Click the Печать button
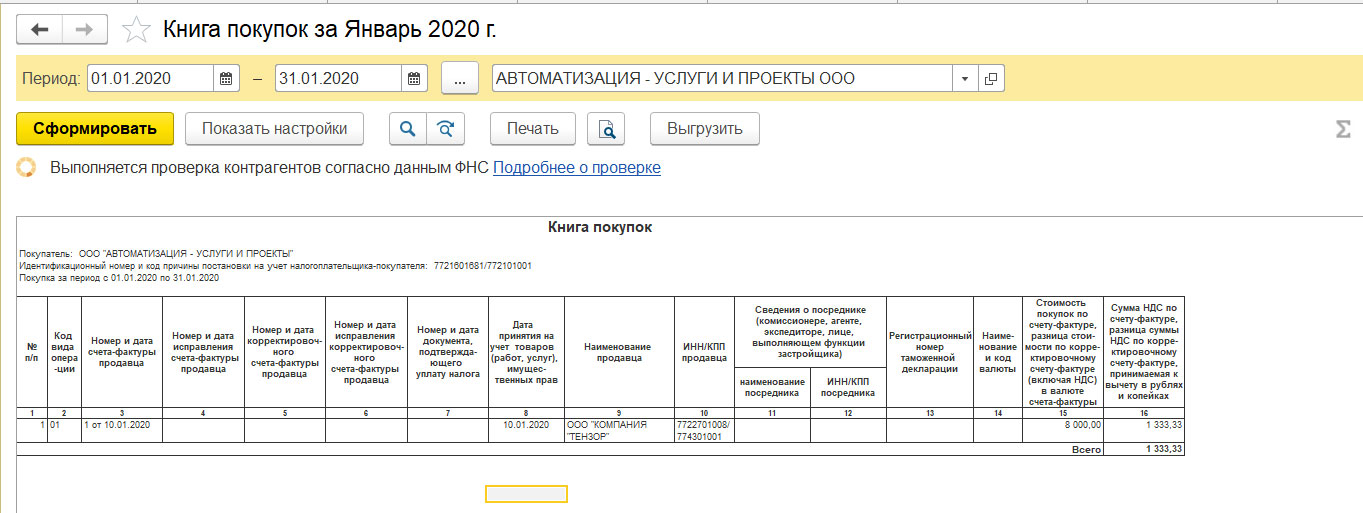Viewport: 1363px width, 513px height. (532, 129)
